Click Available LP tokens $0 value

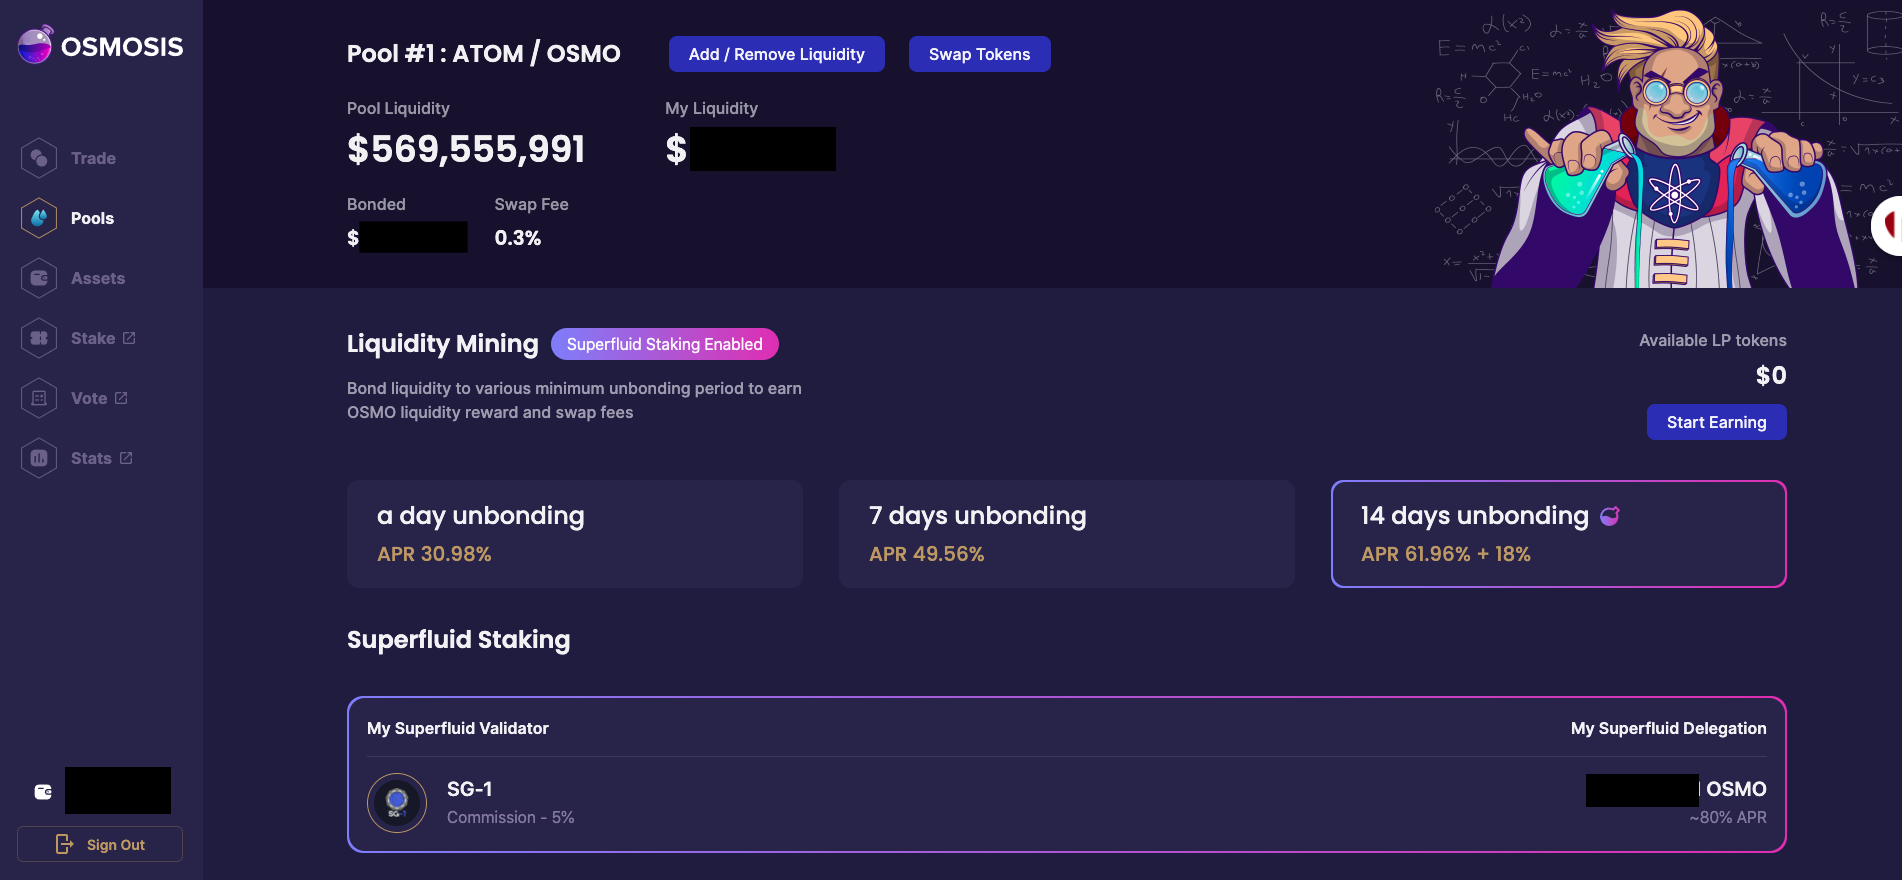(1771, 375)
